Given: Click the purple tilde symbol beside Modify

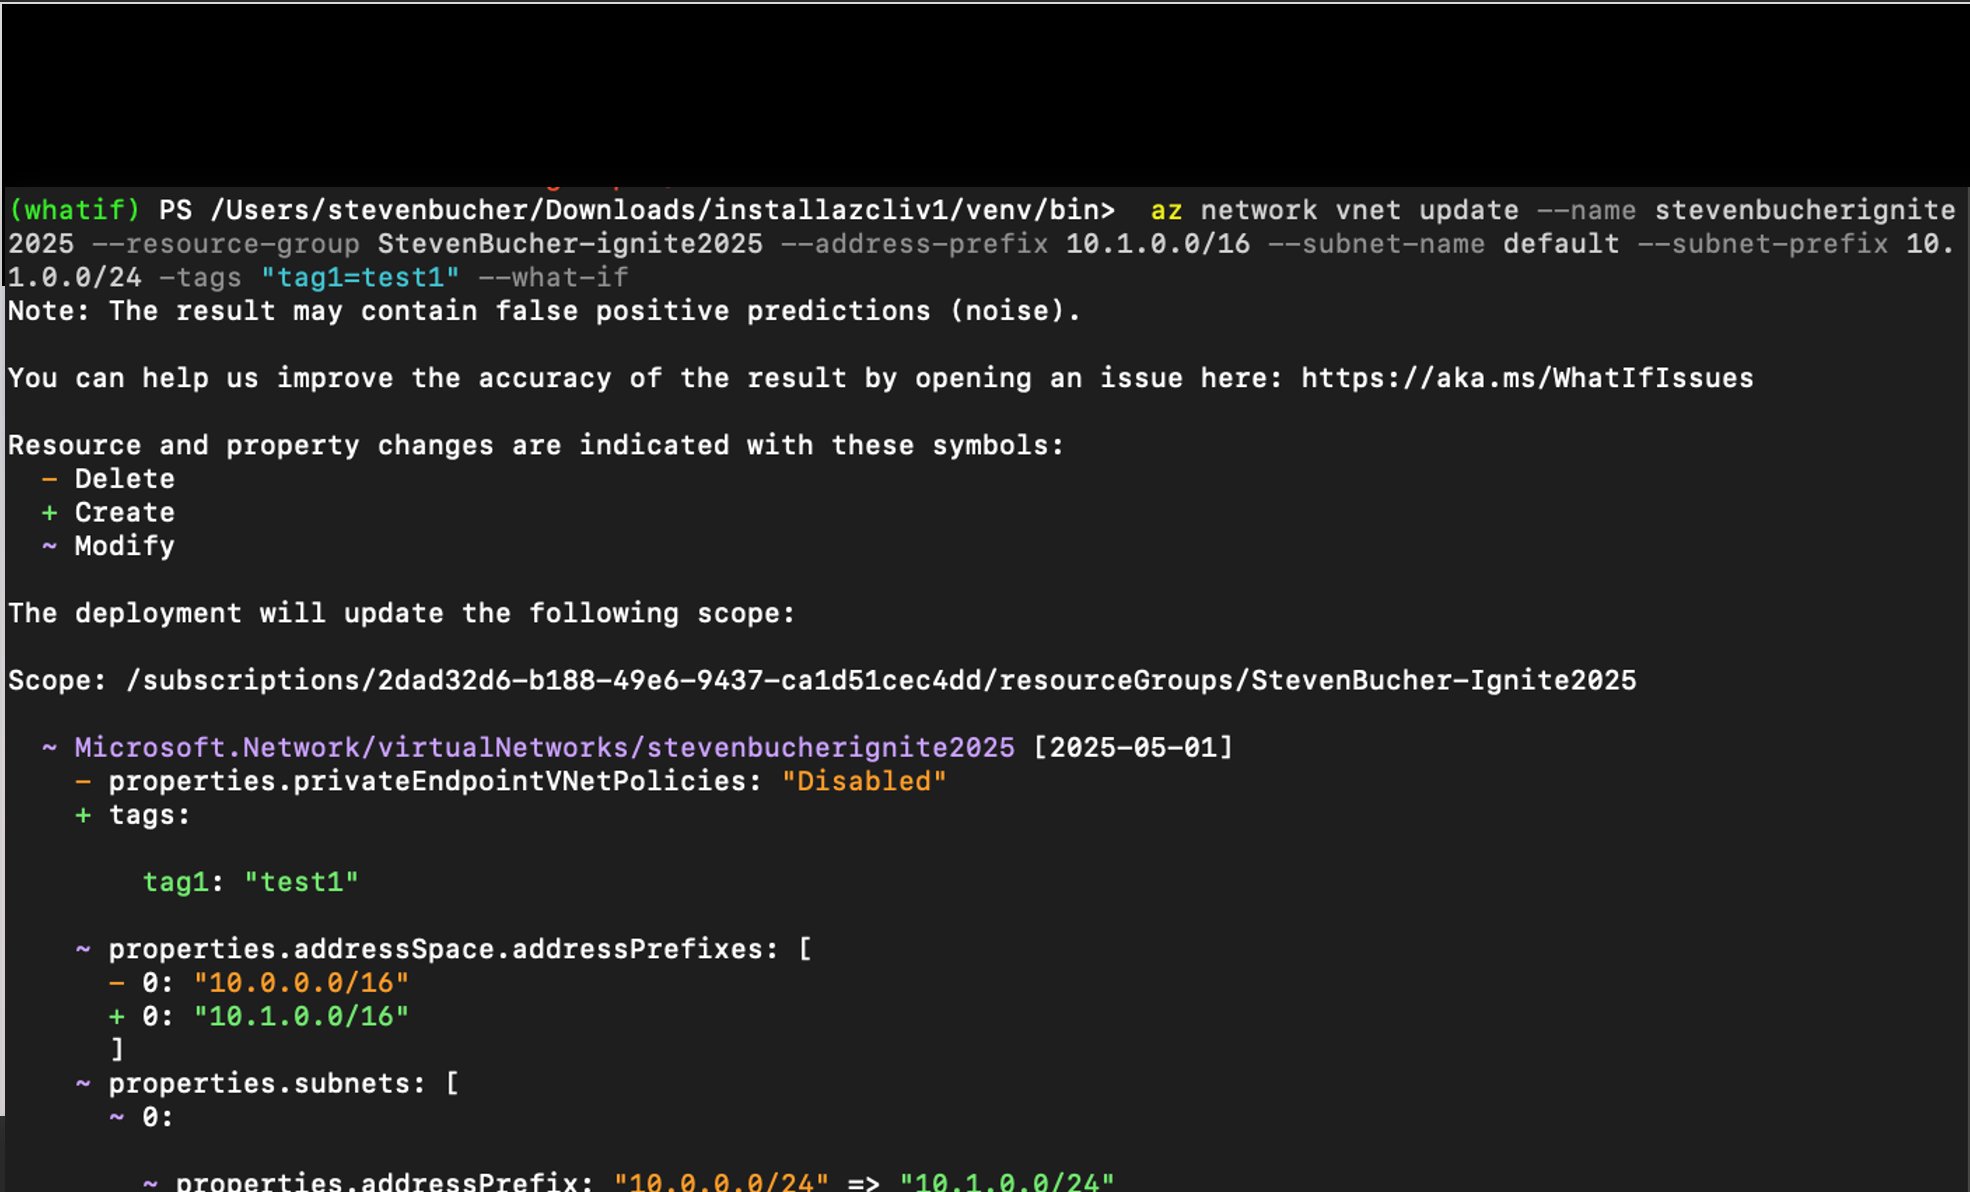Looking at the screenshot, I should coord(49,546).
